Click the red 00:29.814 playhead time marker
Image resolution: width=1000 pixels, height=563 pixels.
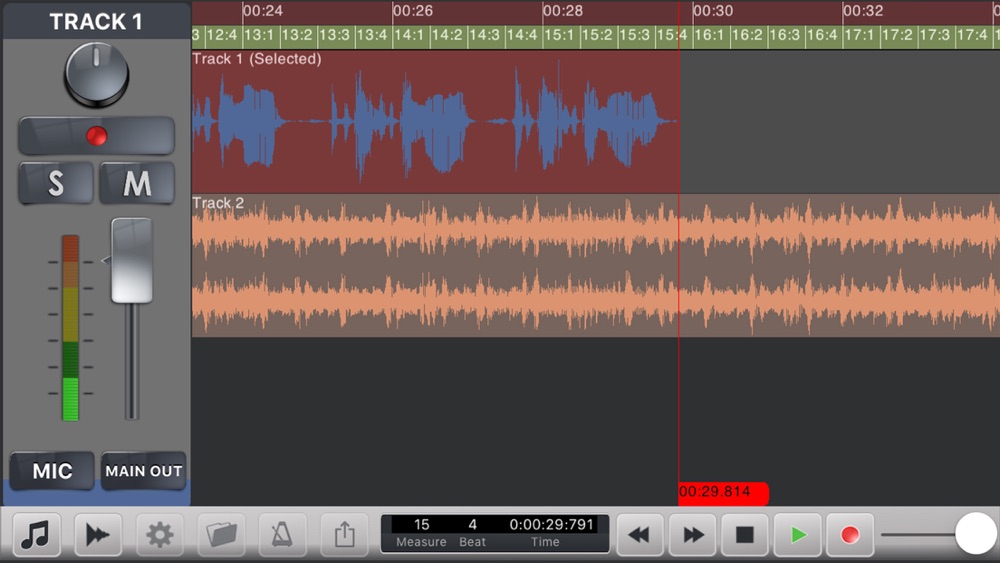723,492
